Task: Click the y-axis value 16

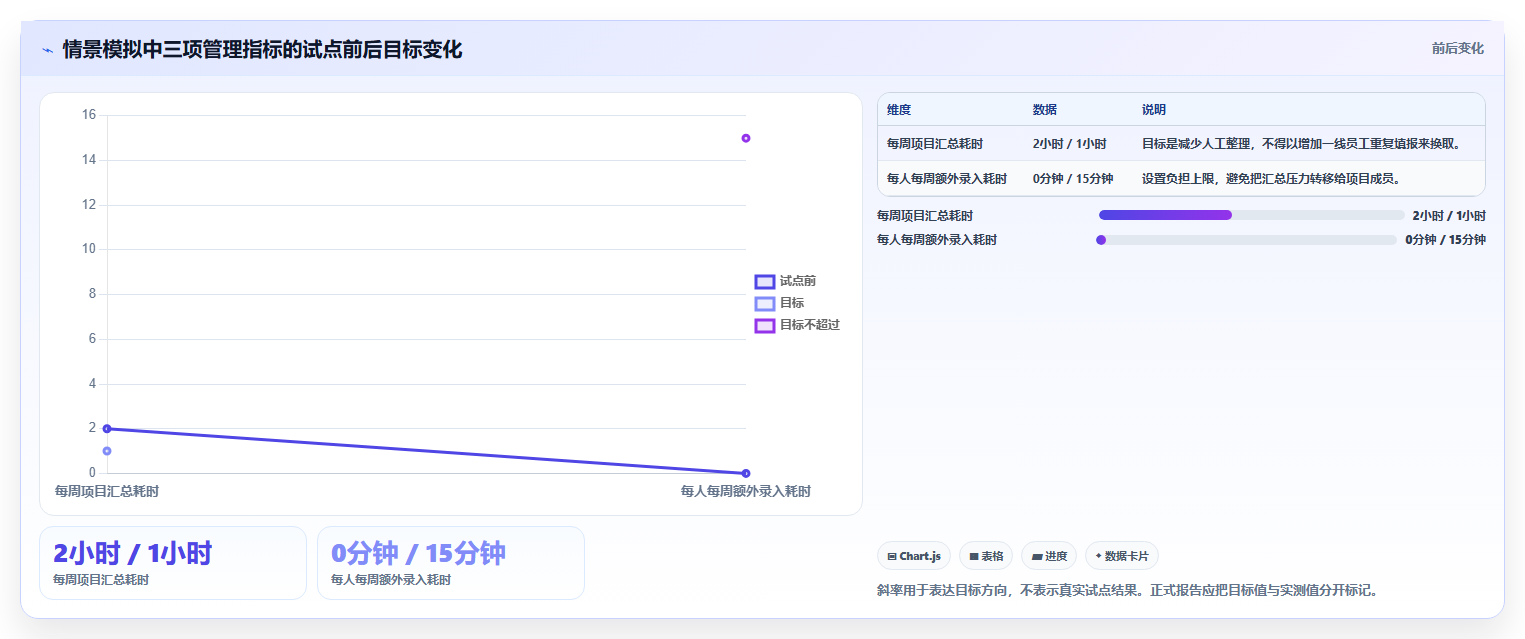Action: [89, 115]
